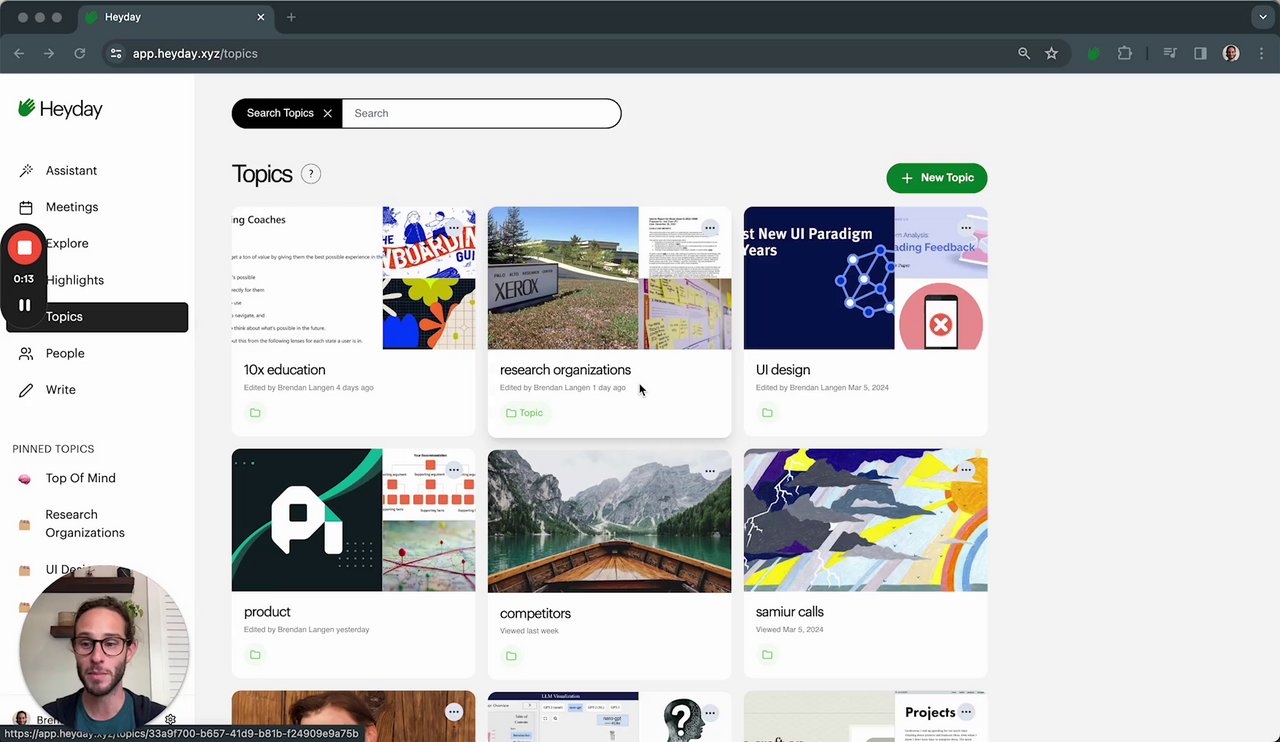Open the UI design topic title
The image size is (1280, 742).
pos(783,370)
